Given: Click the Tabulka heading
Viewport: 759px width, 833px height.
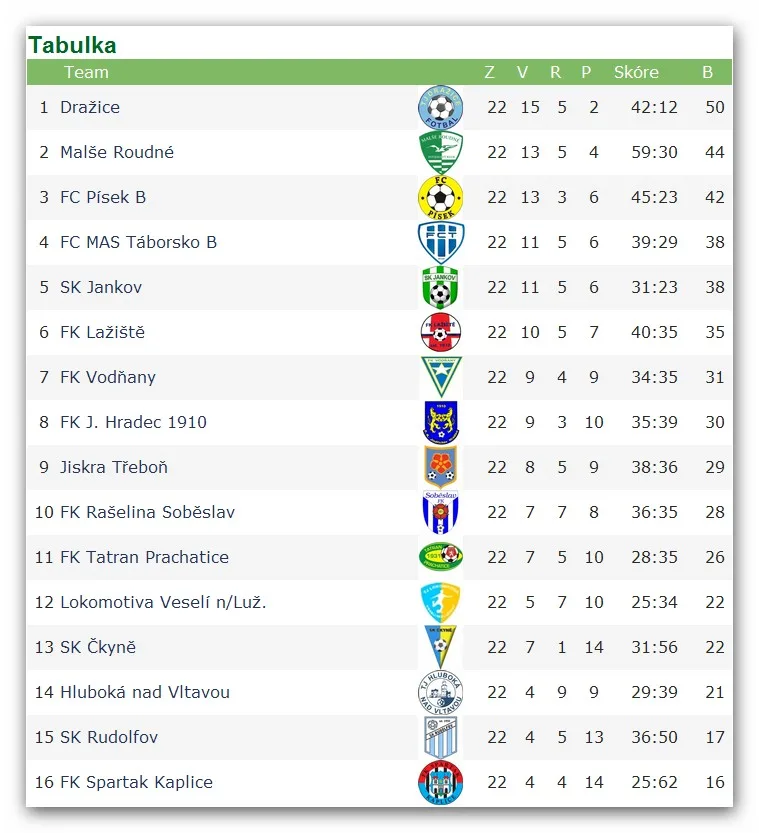Looking at the screenshot, I should point(72,45).
